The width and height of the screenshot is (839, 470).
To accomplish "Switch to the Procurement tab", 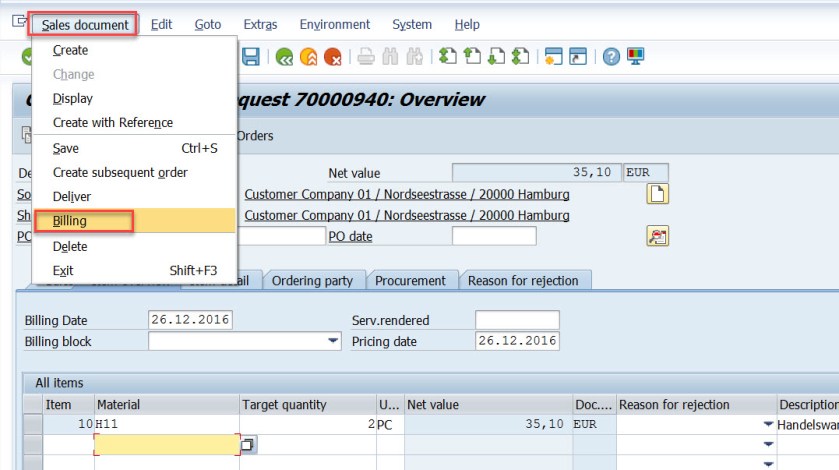I will [410, 281].
